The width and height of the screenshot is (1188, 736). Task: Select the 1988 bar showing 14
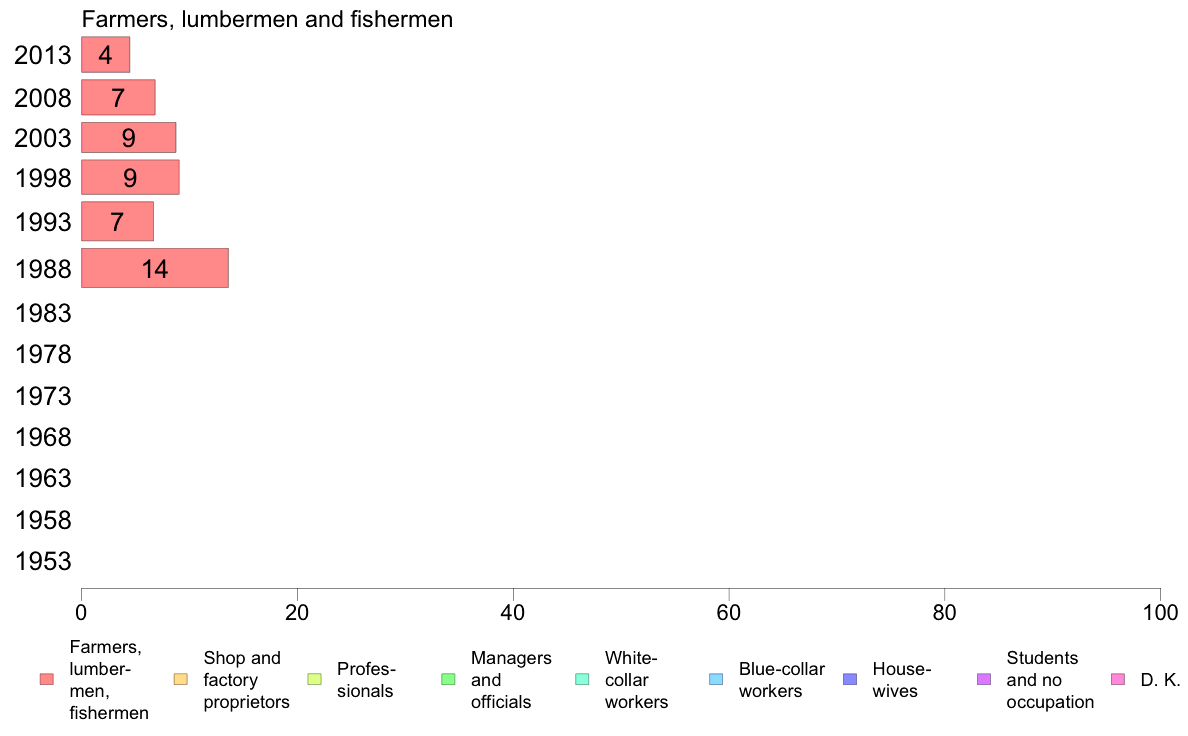155,268
